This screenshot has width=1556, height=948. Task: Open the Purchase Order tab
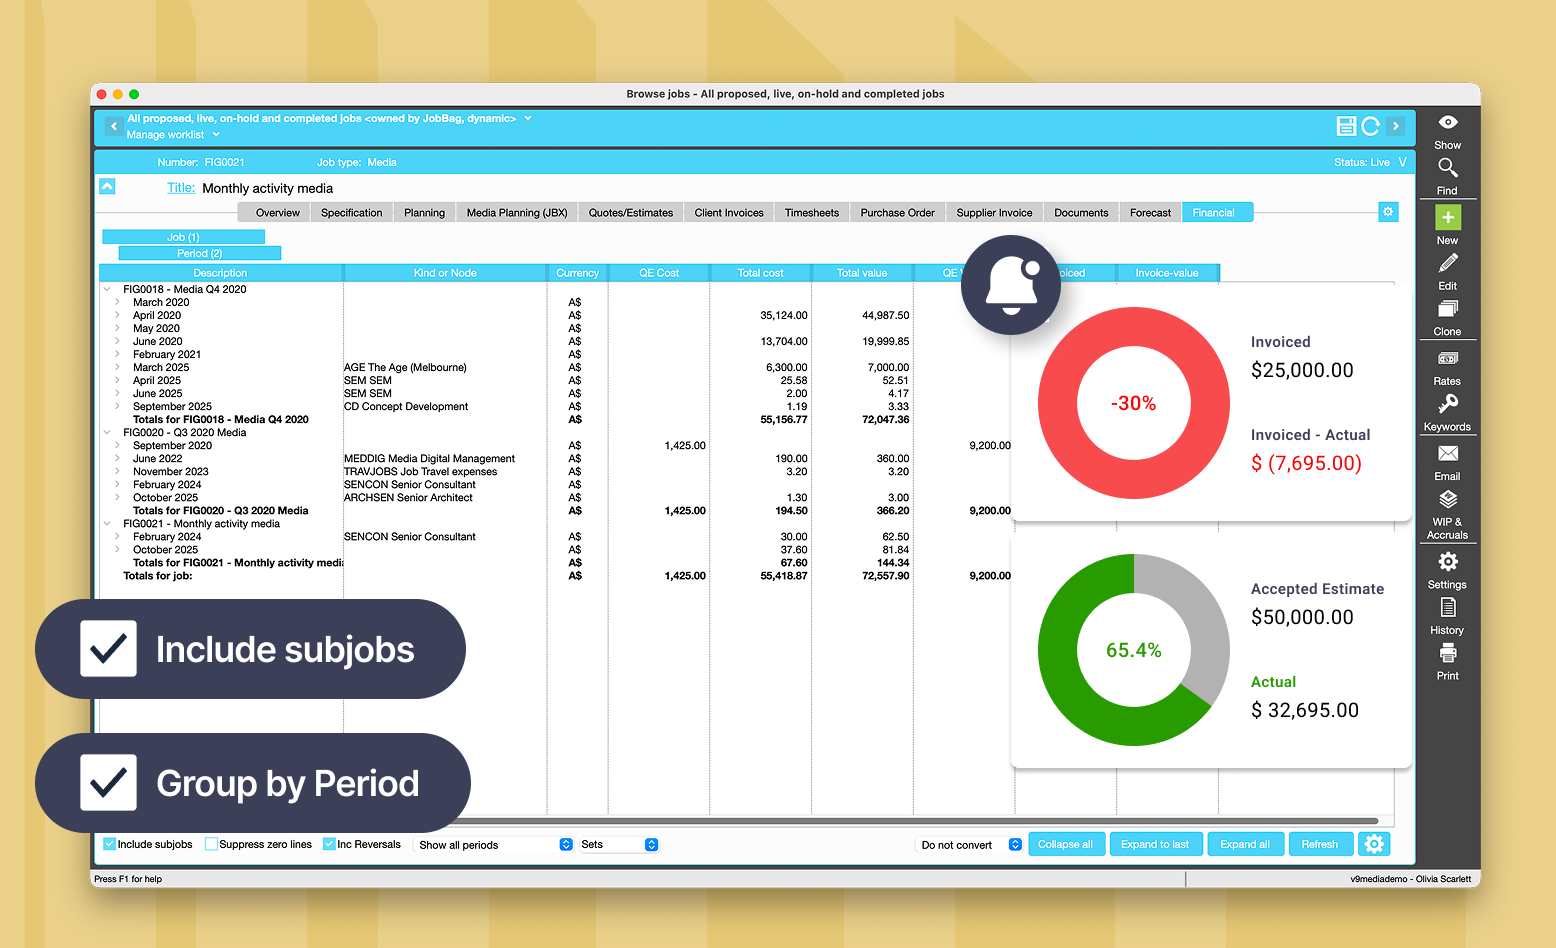coord(897,213)
